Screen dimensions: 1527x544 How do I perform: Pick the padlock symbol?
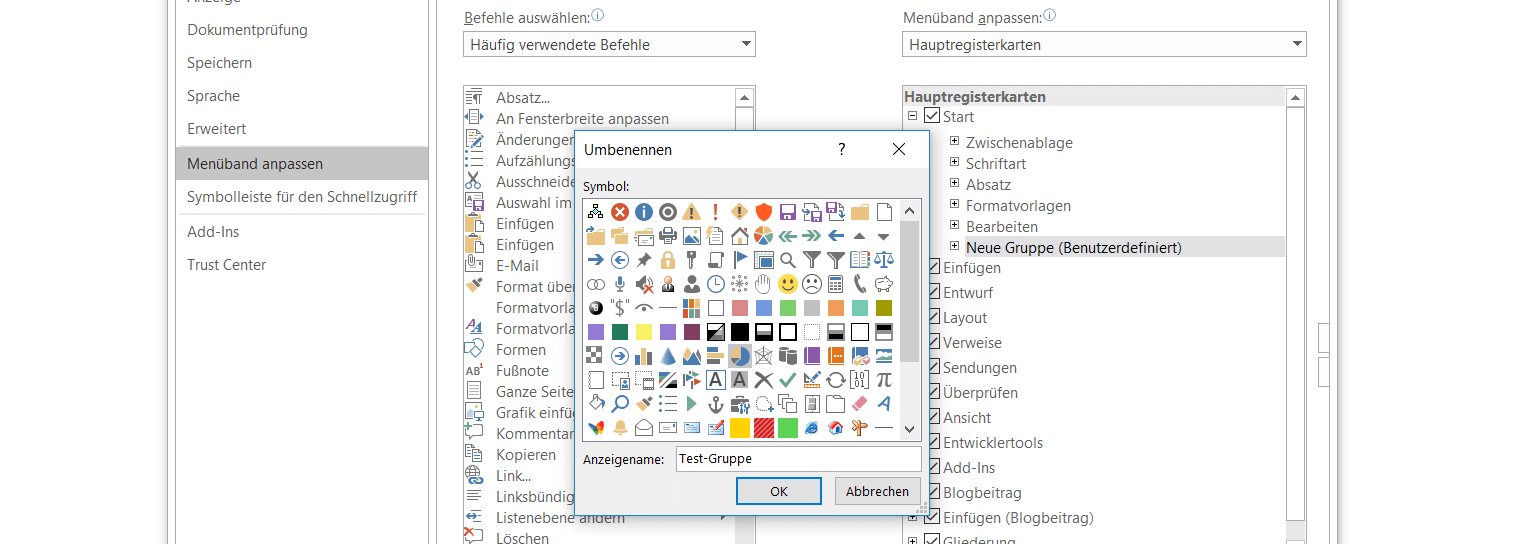pos(668,260)
